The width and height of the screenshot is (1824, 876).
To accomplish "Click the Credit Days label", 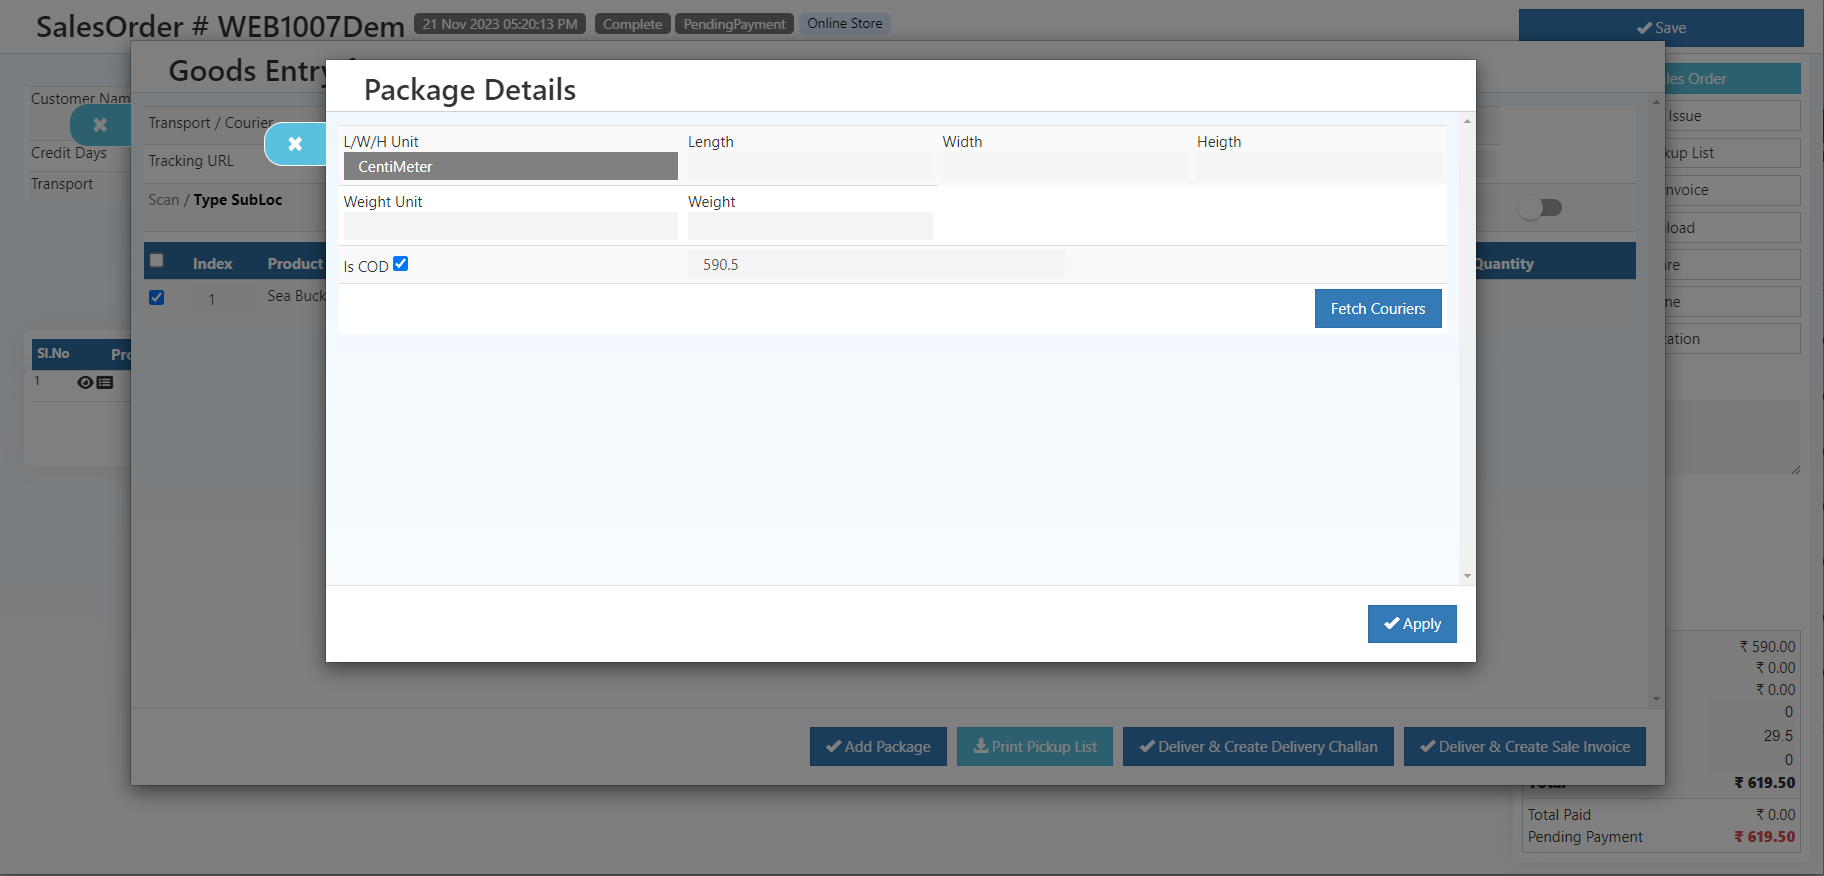I will tap(69, 153).
